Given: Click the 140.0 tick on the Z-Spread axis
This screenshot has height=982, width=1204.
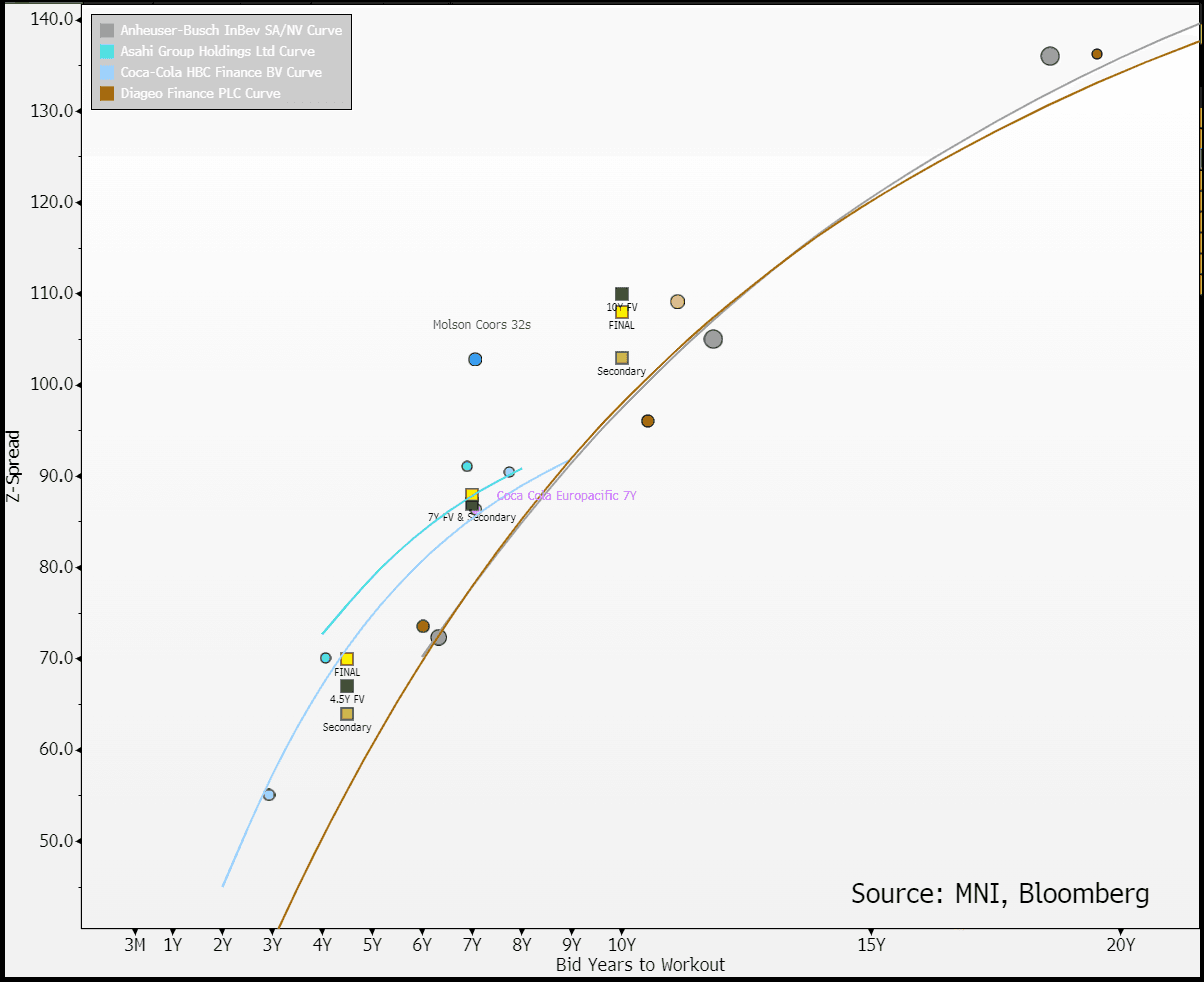Looking at the screenshot, I should (53, 19).
